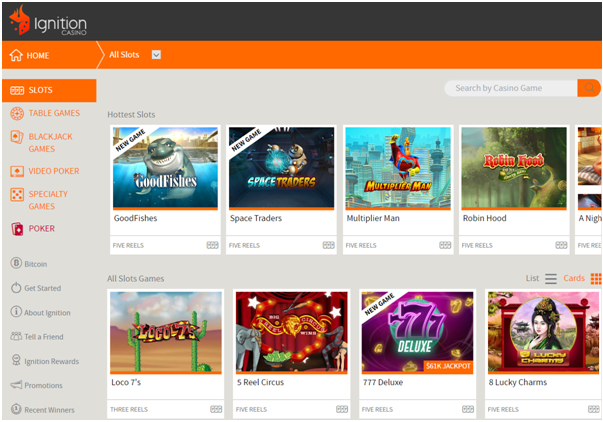This screenshot has width=603, height=422.
Task: Click the reel icon on 5 Reel Circus card
Action: click(342, 409)
